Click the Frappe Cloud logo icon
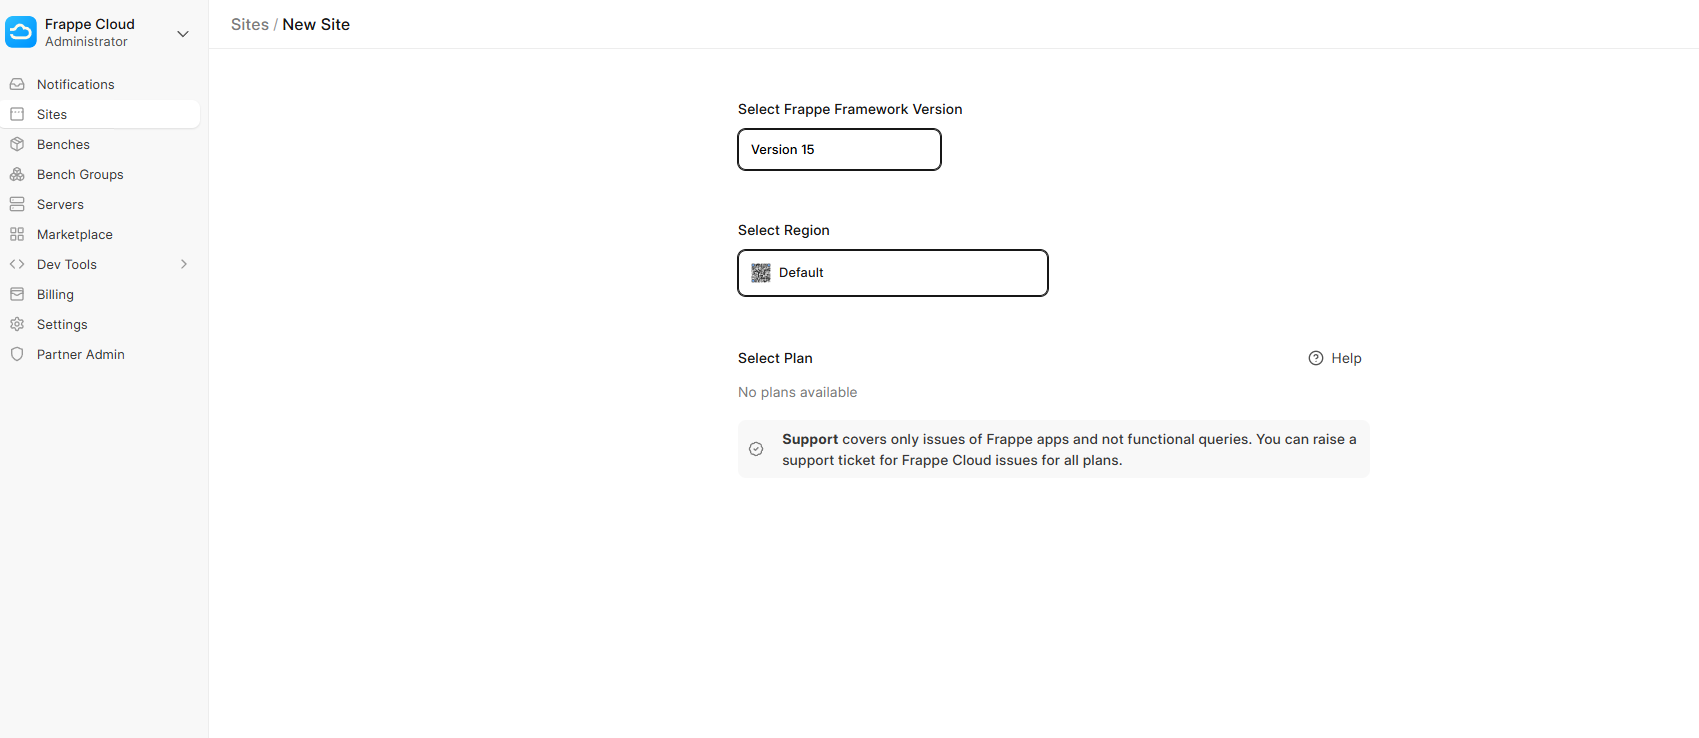This screenshot has width=1699, height=738. 21,32
